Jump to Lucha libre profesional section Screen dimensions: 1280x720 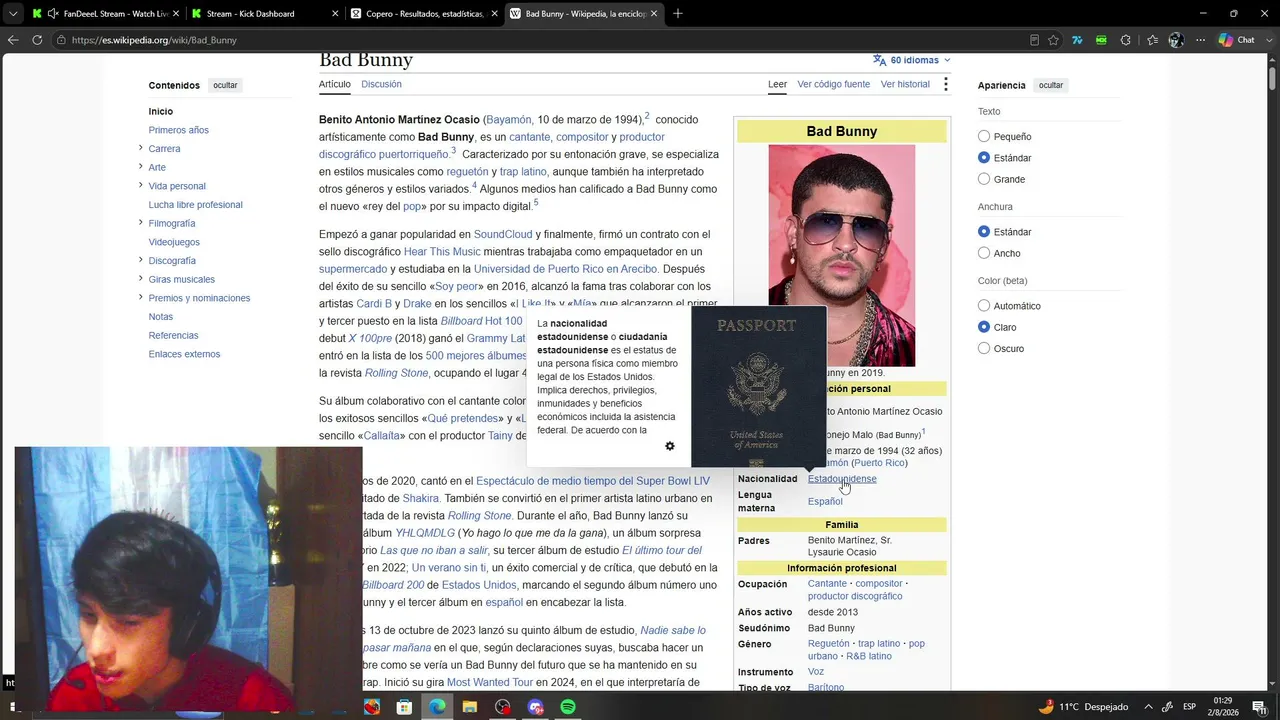[x=195, y=205]
